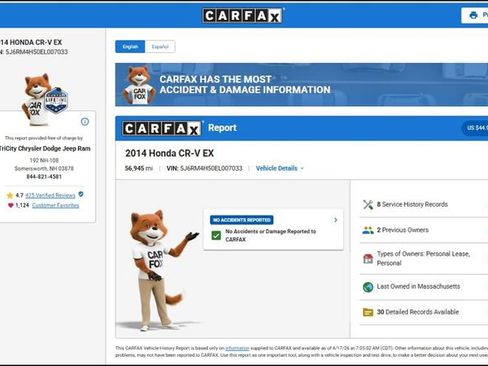Click the Somersworth, NH 03878 address line

click(x=44, y=169)
